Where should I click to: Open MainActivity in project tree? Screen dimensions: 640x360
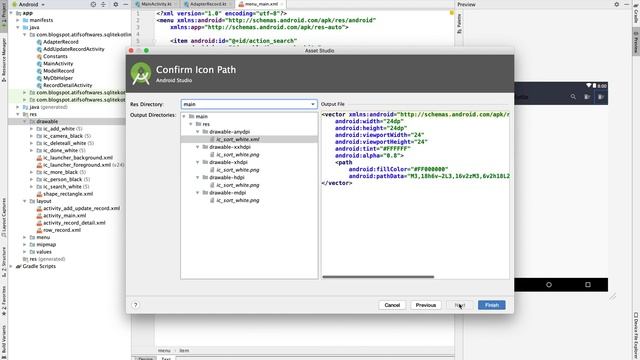(x=58, y=64)
